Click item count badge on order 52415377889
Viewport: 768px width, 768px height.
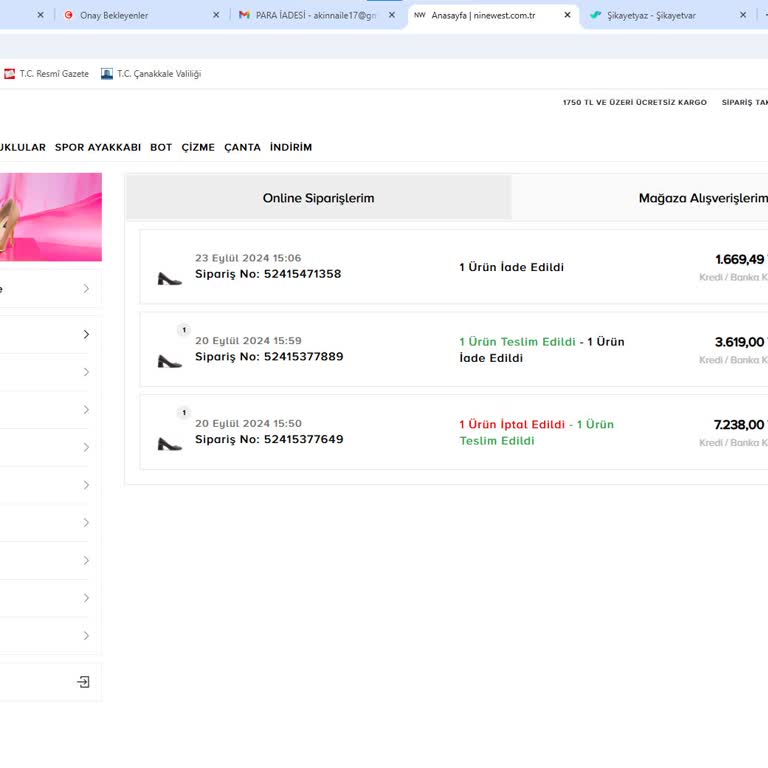(184, 330)
